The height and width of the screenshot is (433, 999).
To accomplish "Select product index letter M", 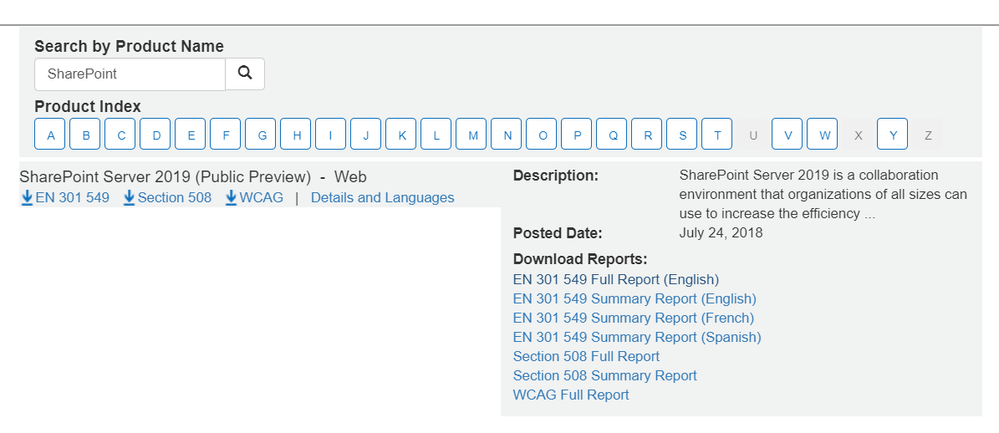I will click(471, 134).
